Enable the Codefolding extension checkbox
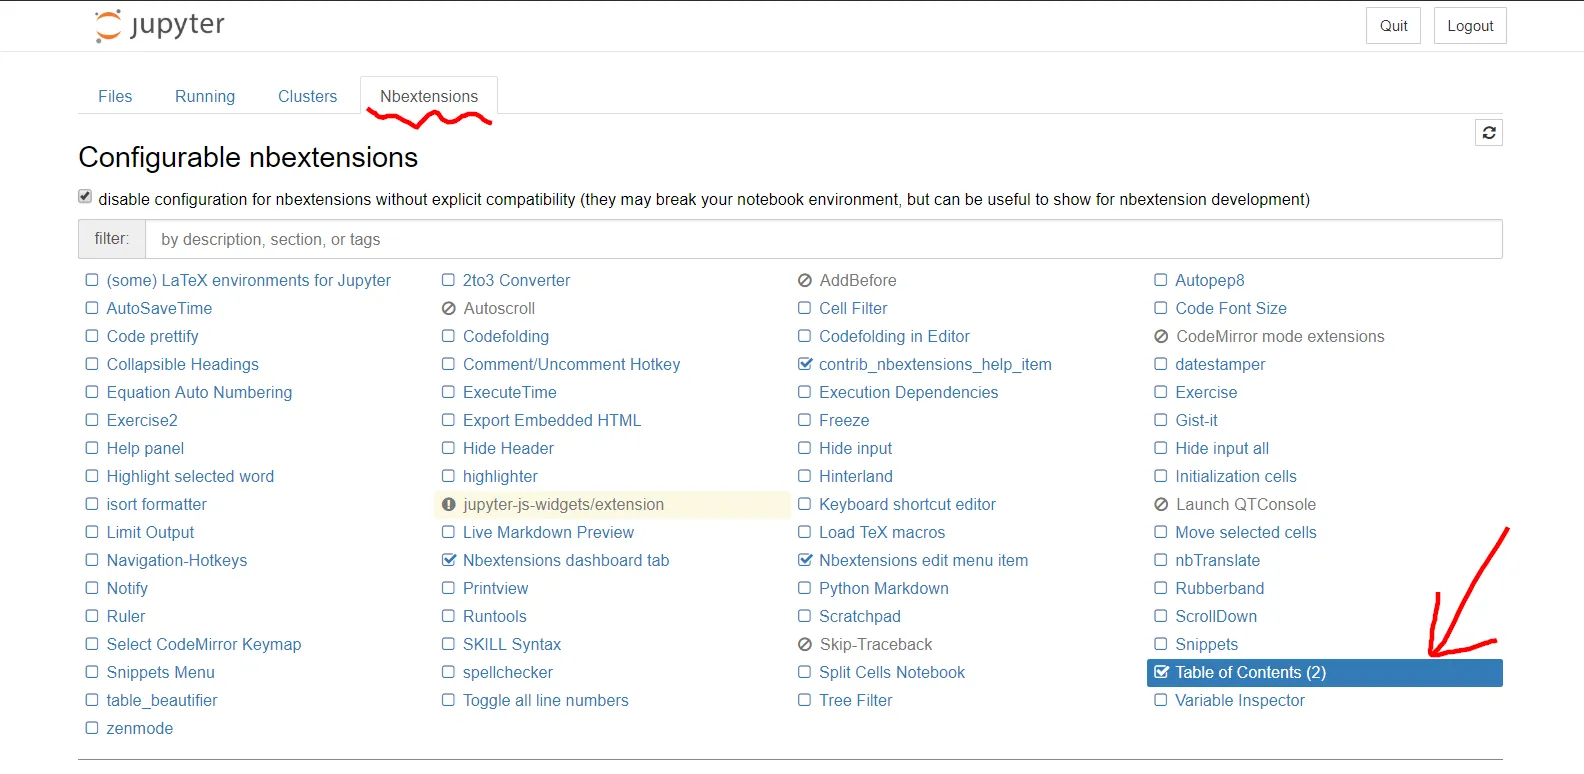1584x774 pixels. coord(449,337)
